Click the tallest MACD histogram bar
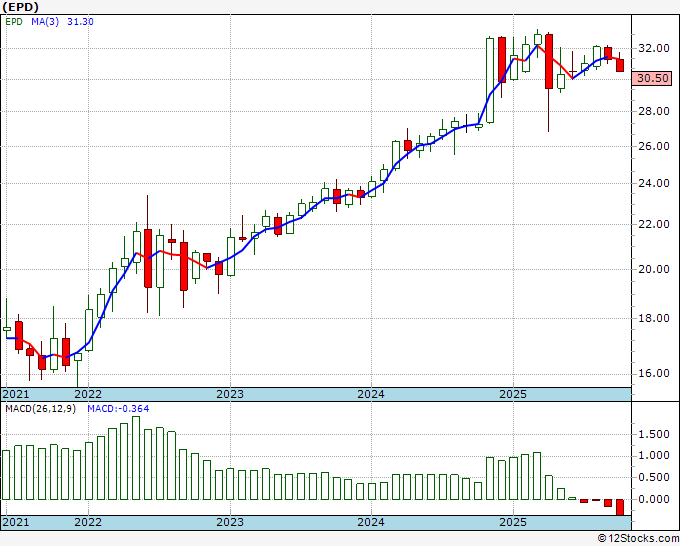 136,458
